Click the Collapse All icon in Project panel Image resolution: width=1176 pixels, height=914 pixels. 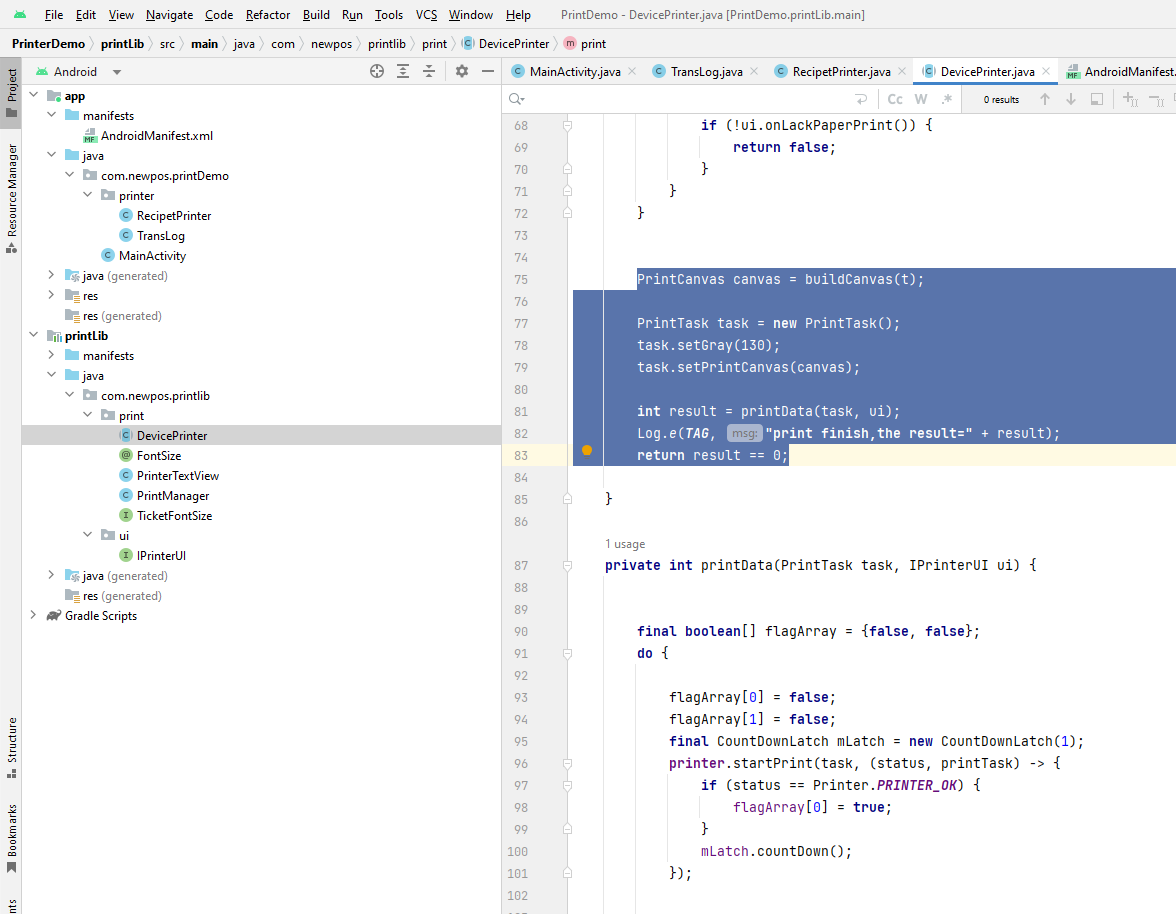pyautogui.click(x=429, y=71)
